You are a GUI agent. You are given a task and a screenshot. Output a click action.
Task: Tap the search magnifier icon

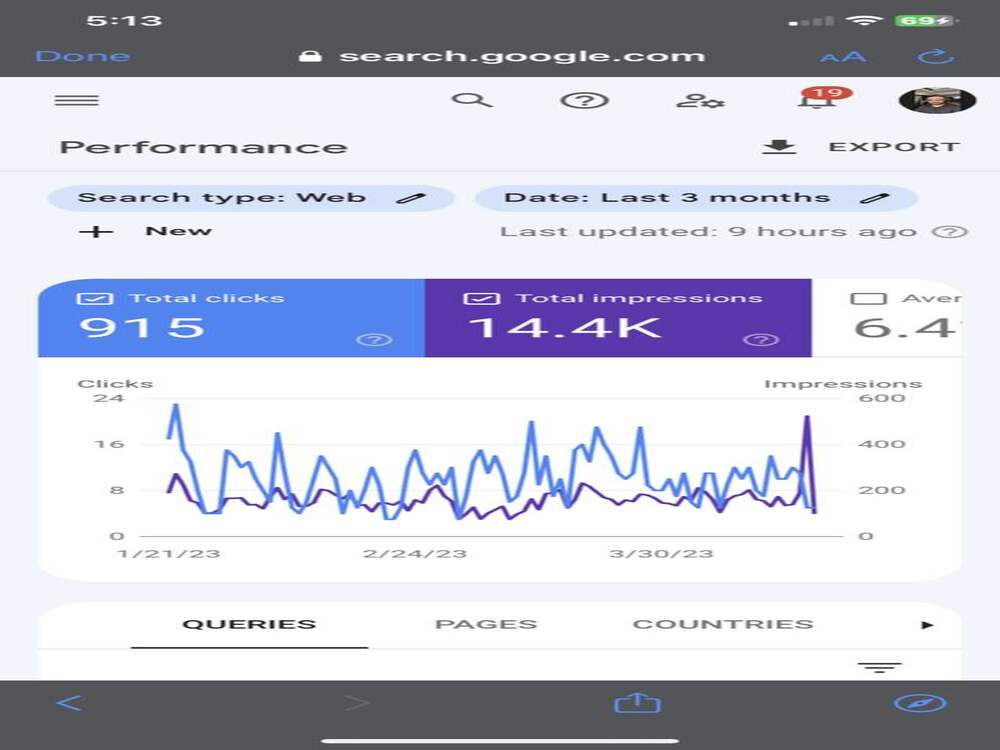coord(471,100)
